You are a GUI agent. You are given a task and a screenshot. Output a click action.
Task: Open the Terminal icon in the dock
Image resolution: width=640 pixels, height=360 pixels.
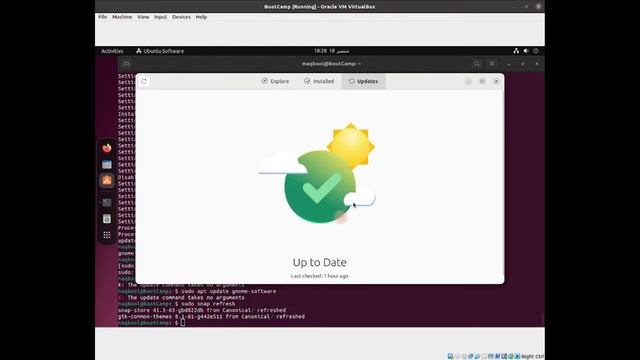107,202
